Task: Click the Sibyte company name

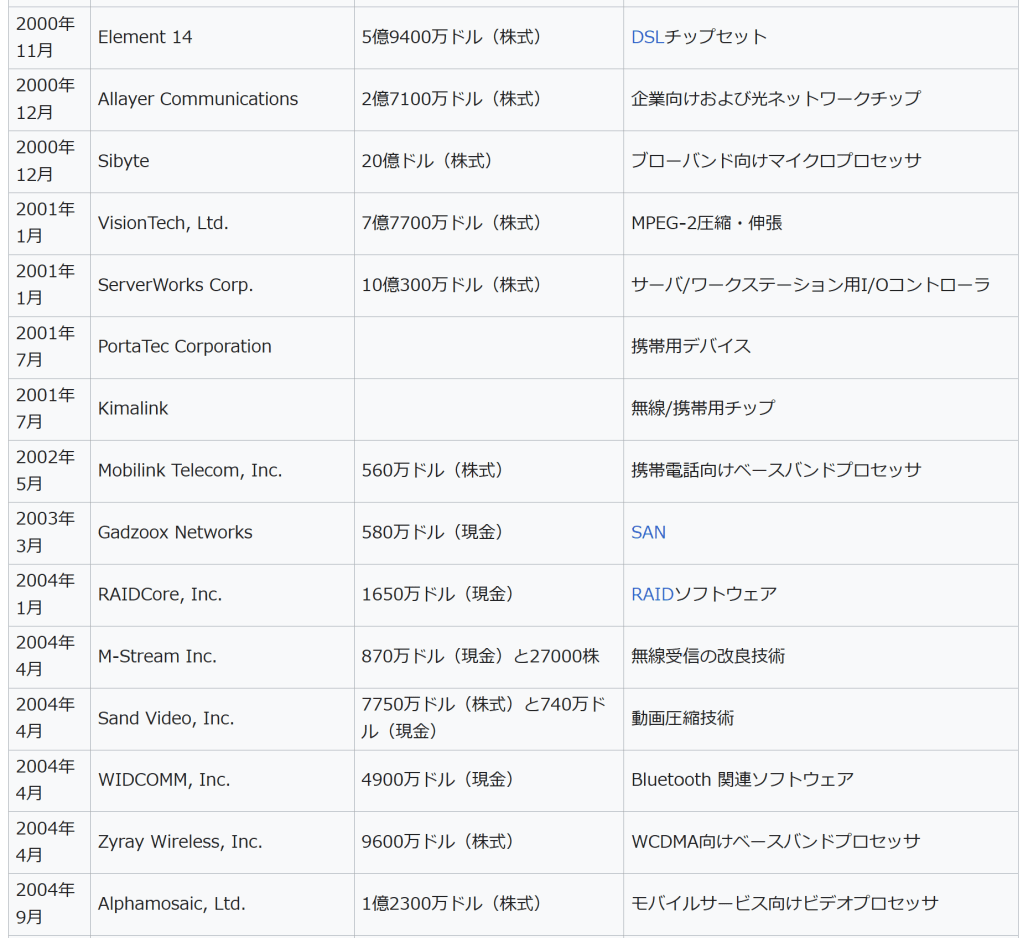Action: 124,161
